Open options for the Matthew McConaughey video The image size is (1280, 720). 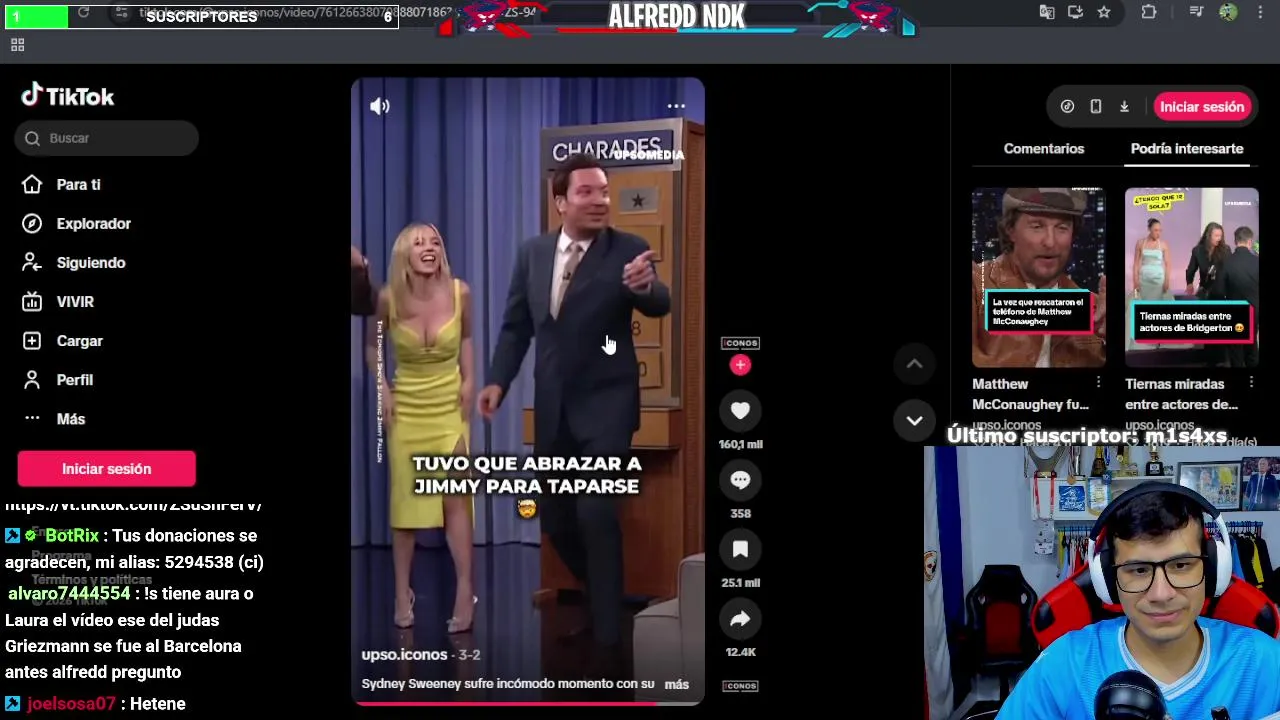[1098, 383]
